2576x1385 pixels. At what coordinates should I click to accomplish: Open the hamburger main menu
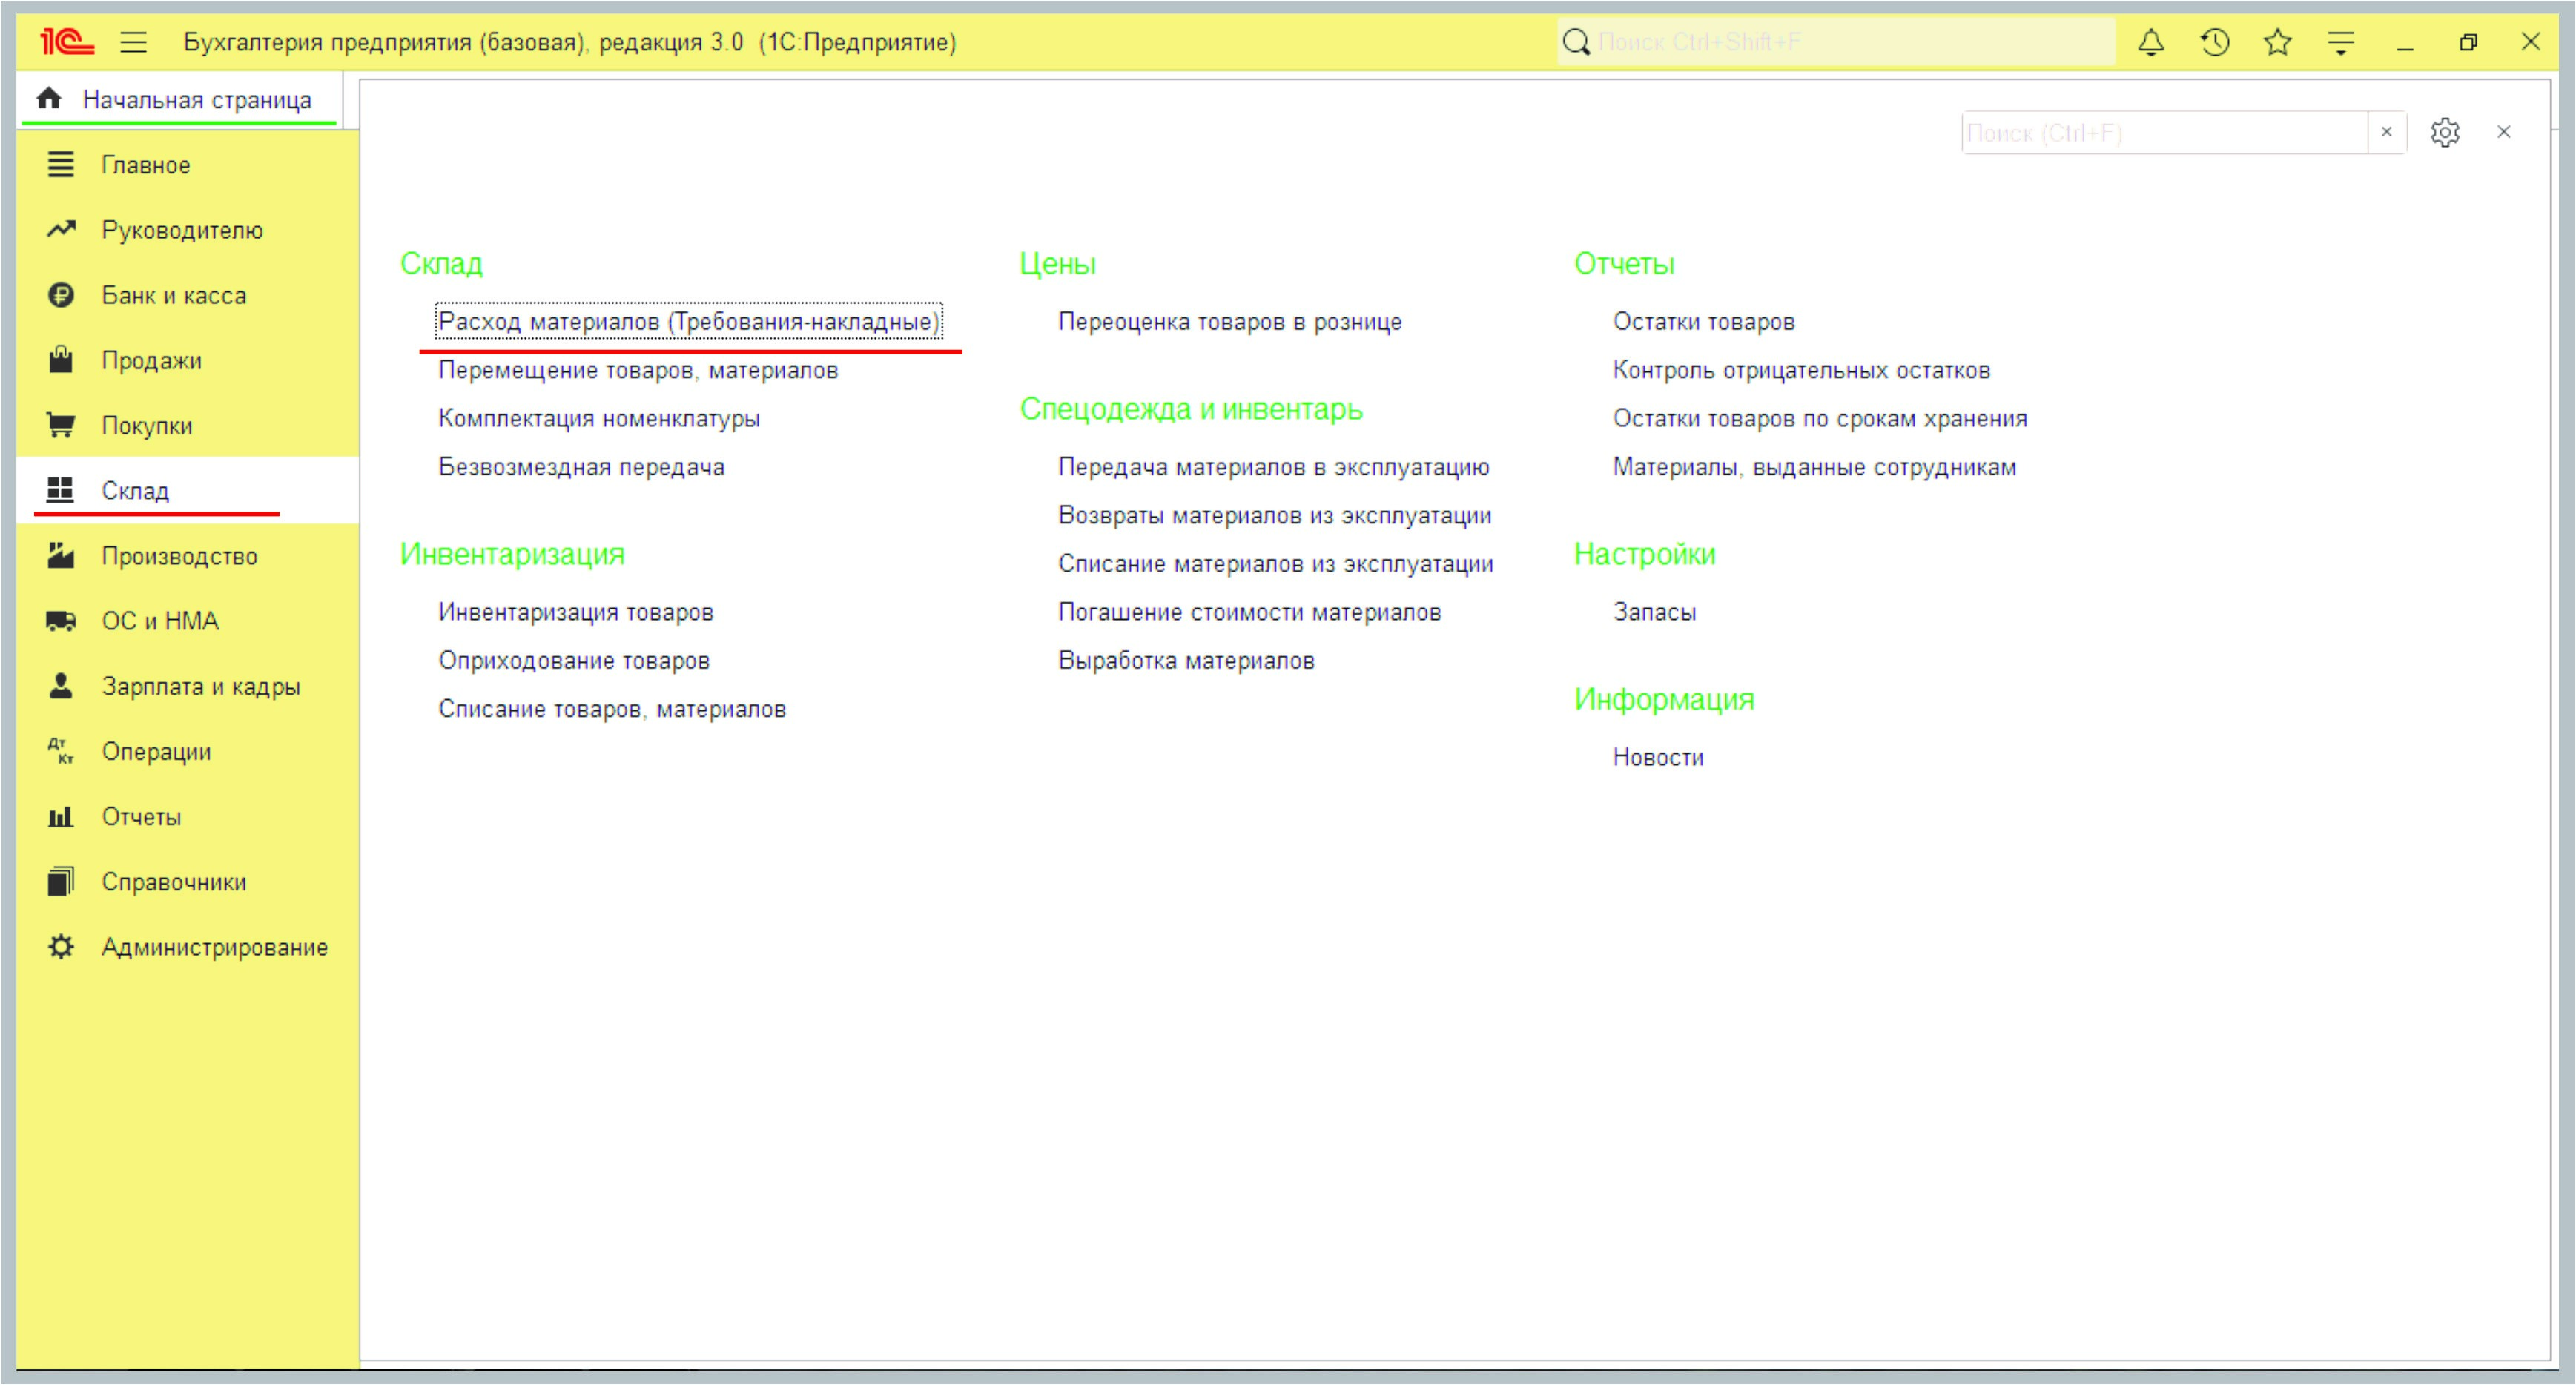[133, 42]
